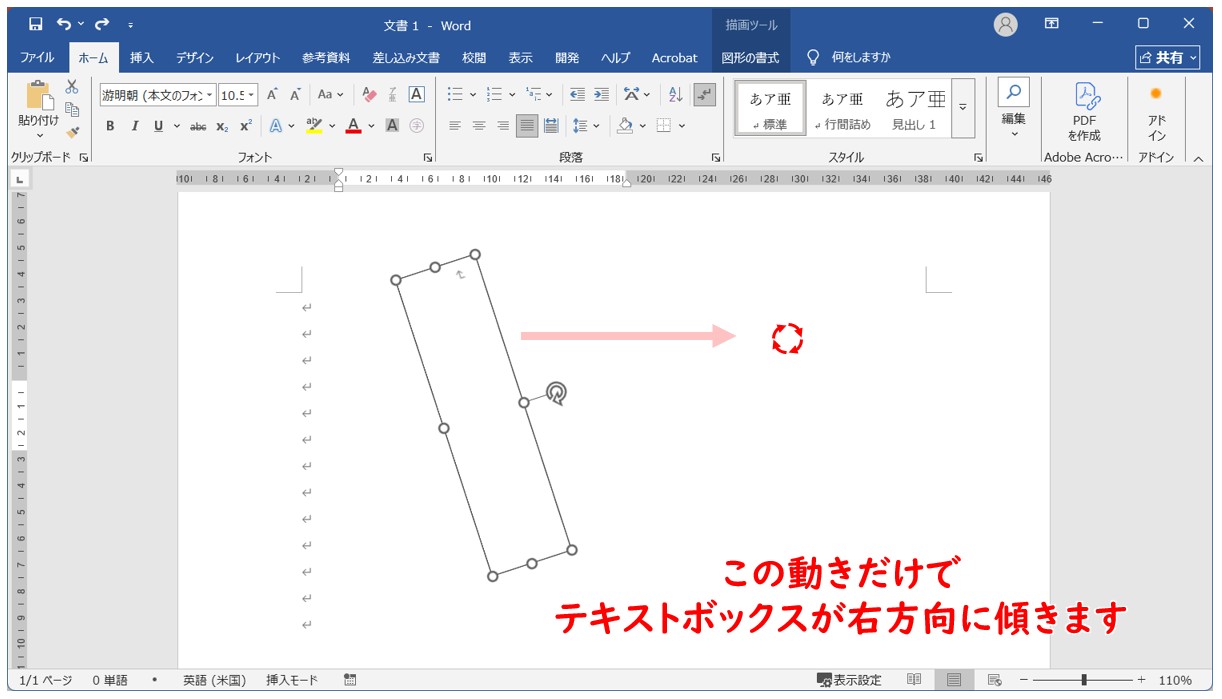The width and height of the screenshot is (1222, 699).
Task: Click 表示設定 in status bar
Action: click(x=849, y=680)
